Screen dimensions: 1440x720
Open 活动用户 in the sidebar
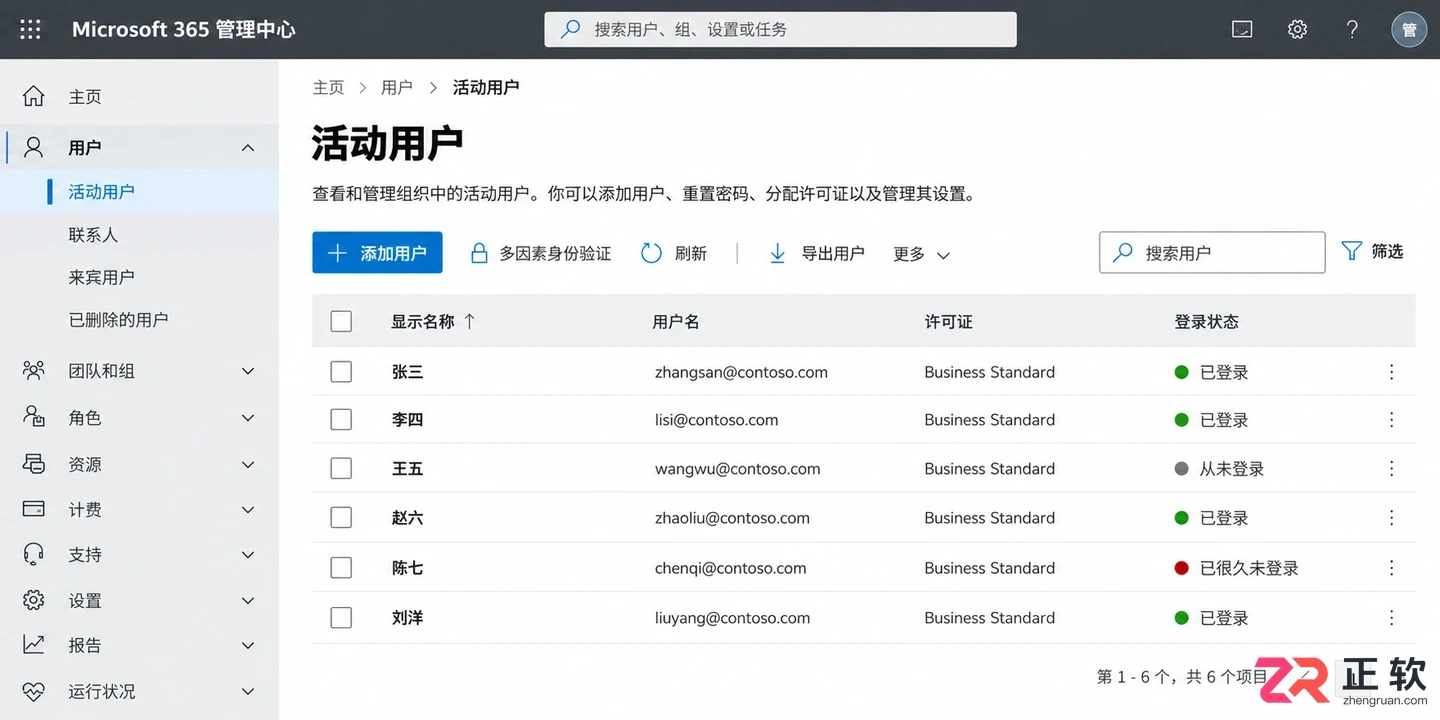tap(101, 191)
